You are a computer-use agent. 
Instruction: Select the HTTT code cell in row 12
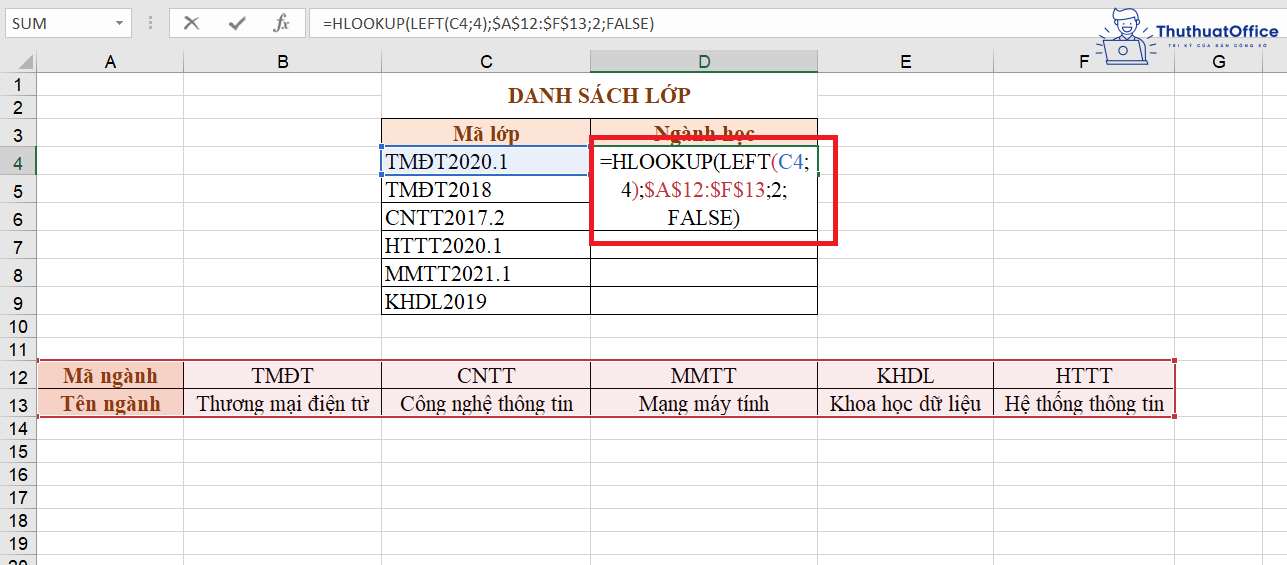tap(1084, 376)
